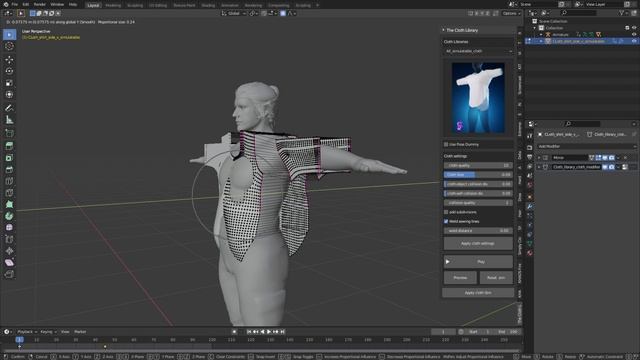The image size is (640, 360).
Task: Click the Reset sim button
Action: pyautogui.click(x=496, y=278)
